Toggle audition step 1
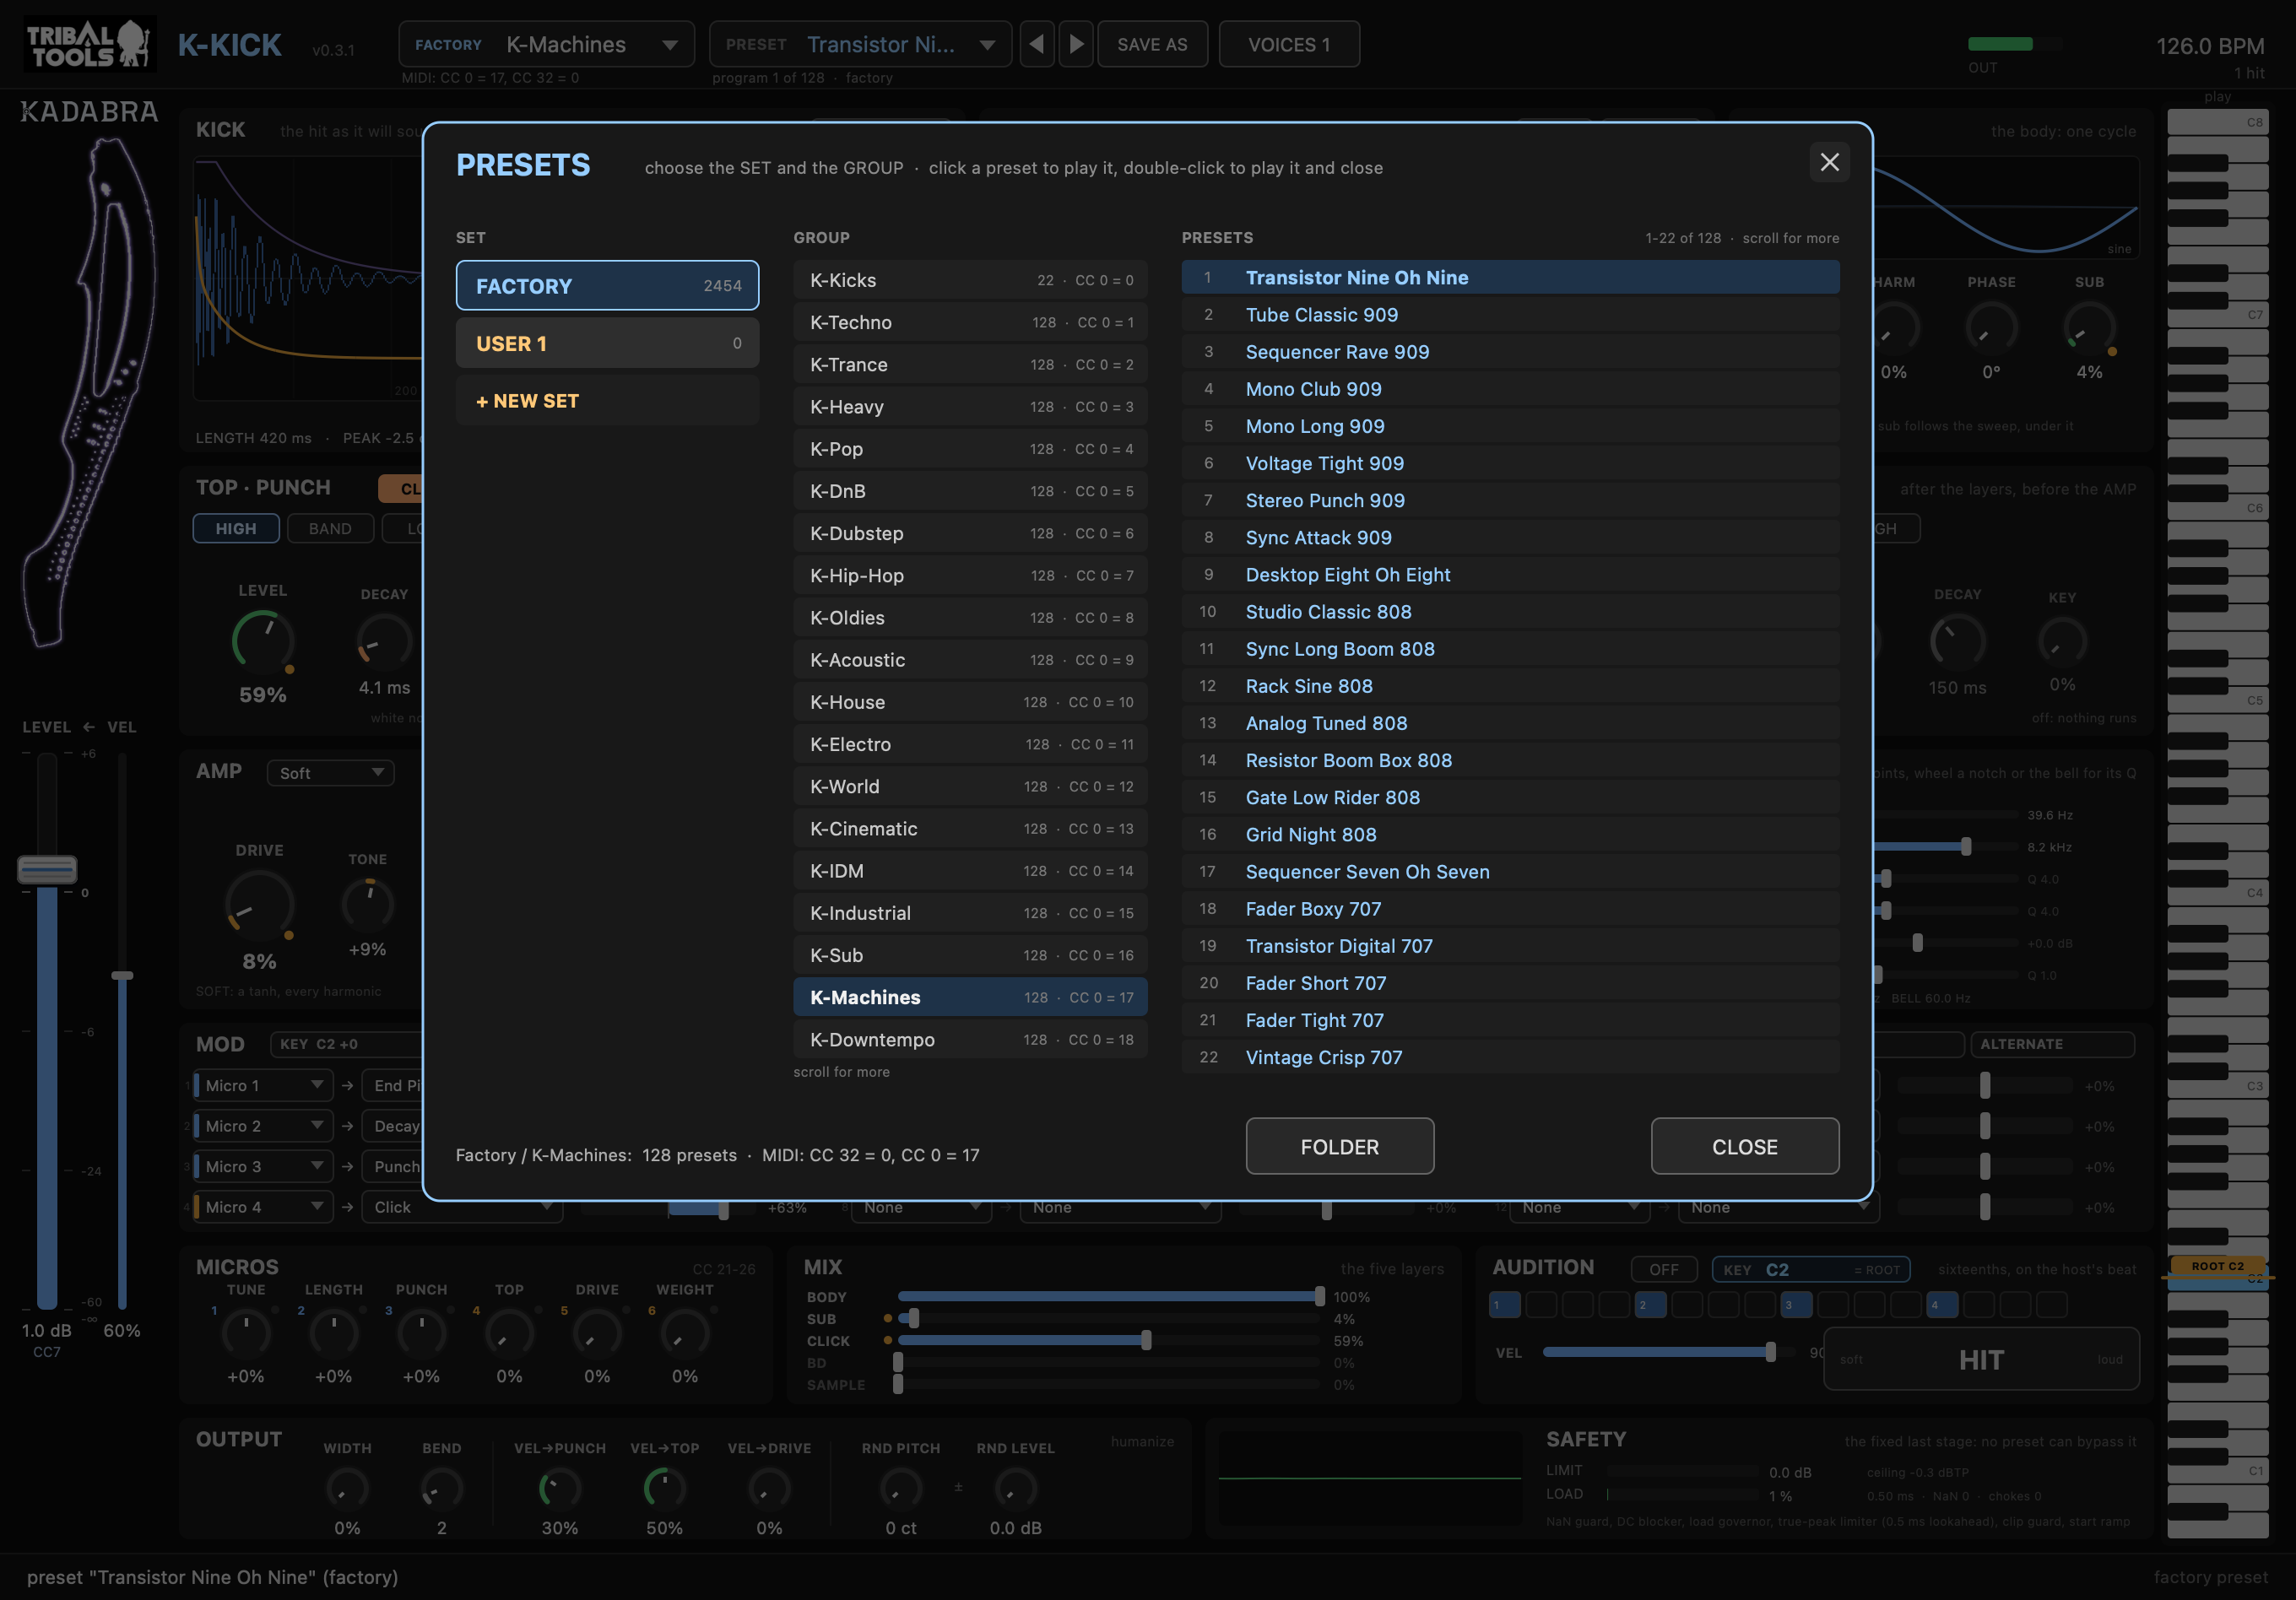 point(1504,1304)
